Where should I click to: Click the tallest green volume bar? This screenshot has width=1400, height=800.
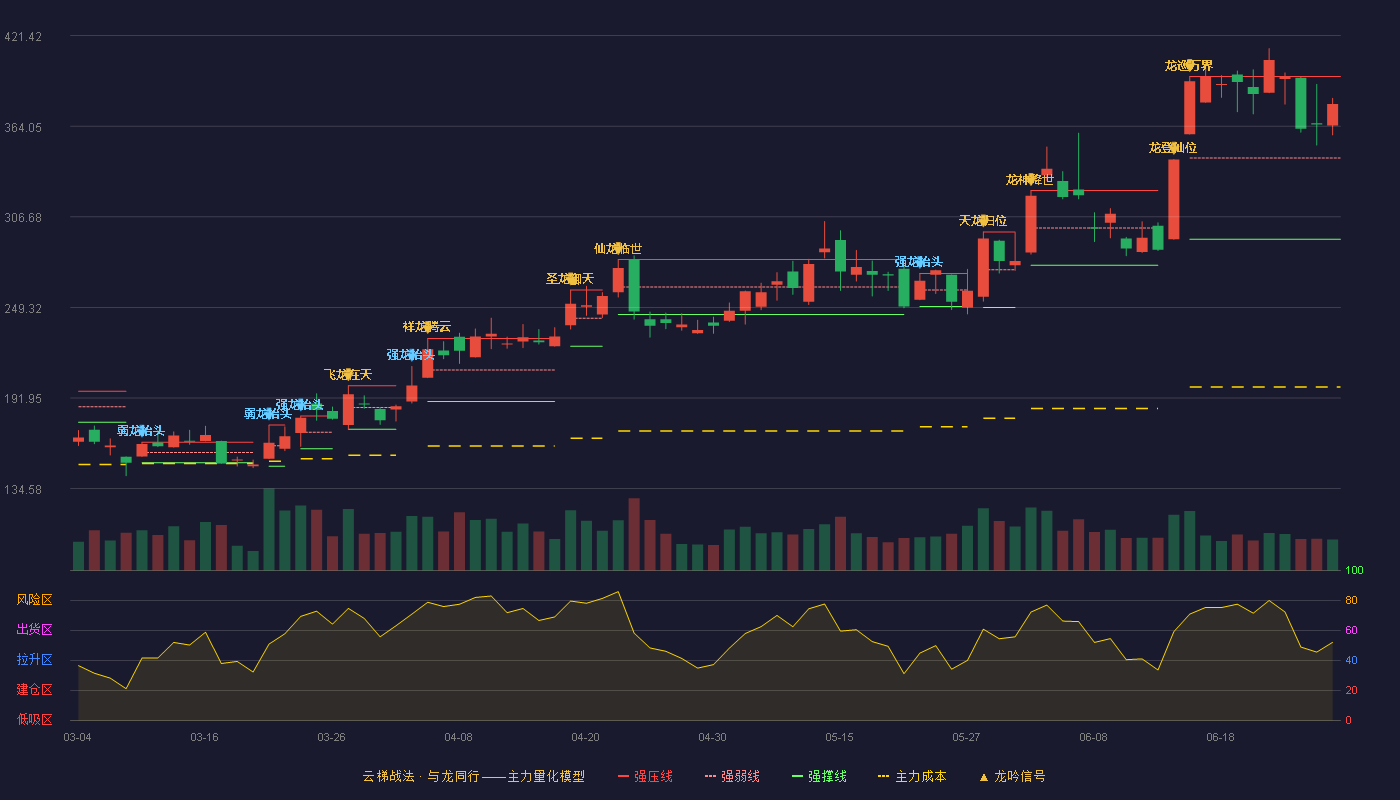point(268,529)
